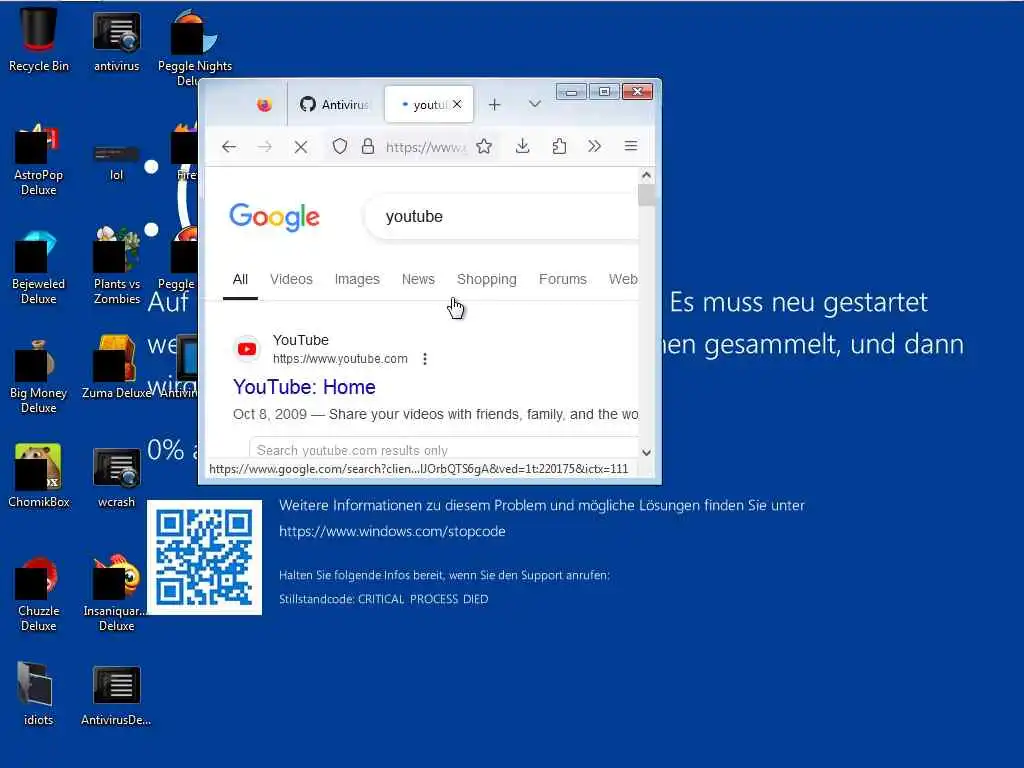Show more toolbar tools via double chevron
The image size is (1024, 768).
click(594, 146)
